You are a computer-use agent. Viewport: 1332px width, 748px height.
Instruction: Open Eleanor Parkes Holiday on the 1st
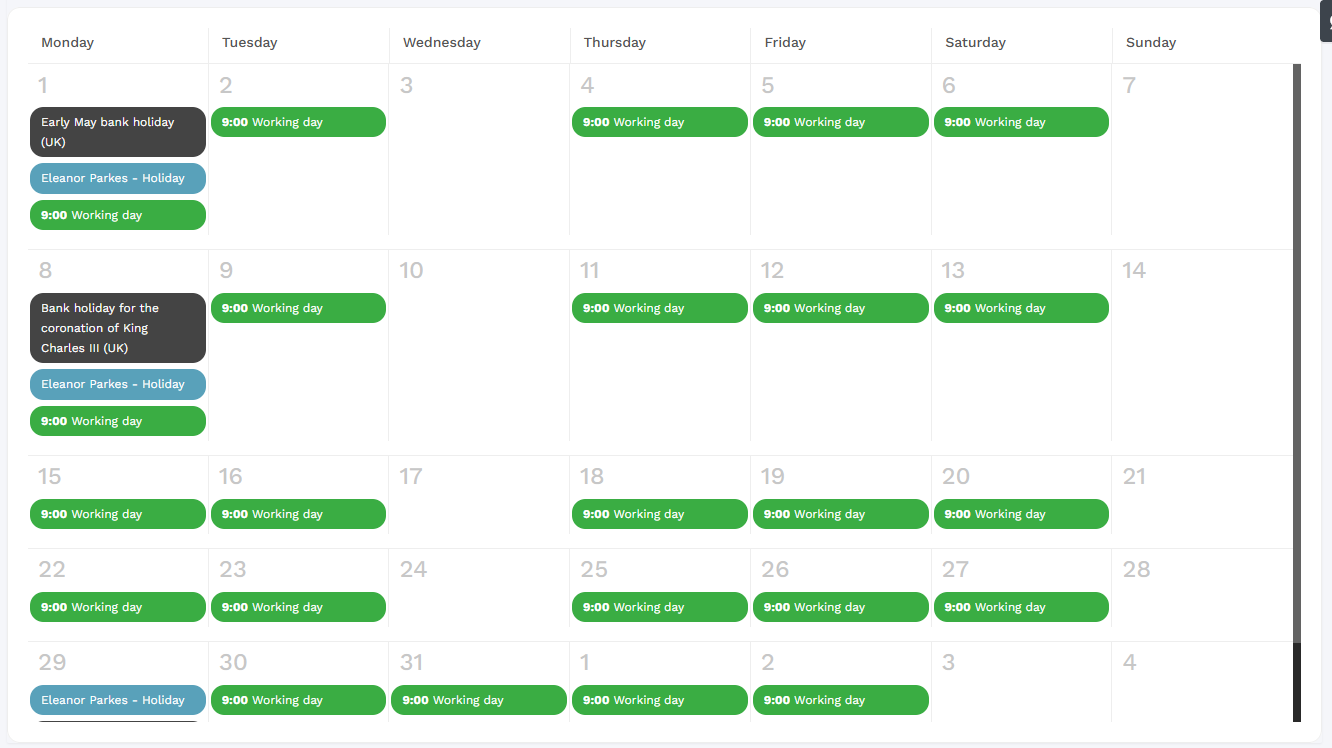point(118,178)
